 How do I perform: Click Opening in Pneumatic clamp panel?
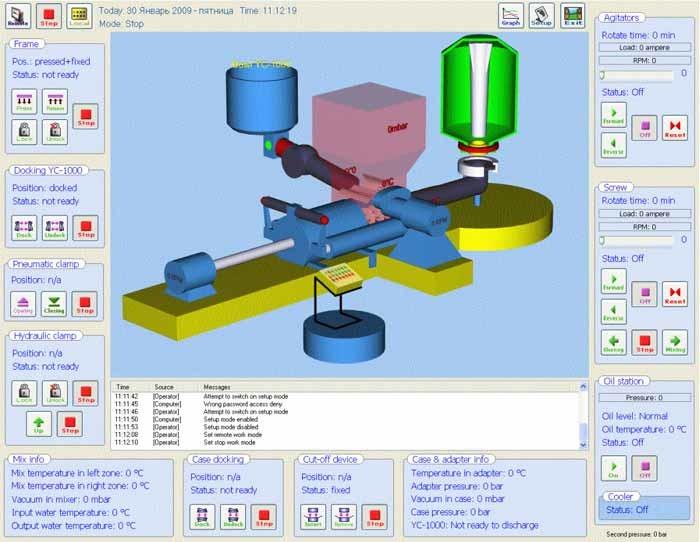[x=25, y=304]
